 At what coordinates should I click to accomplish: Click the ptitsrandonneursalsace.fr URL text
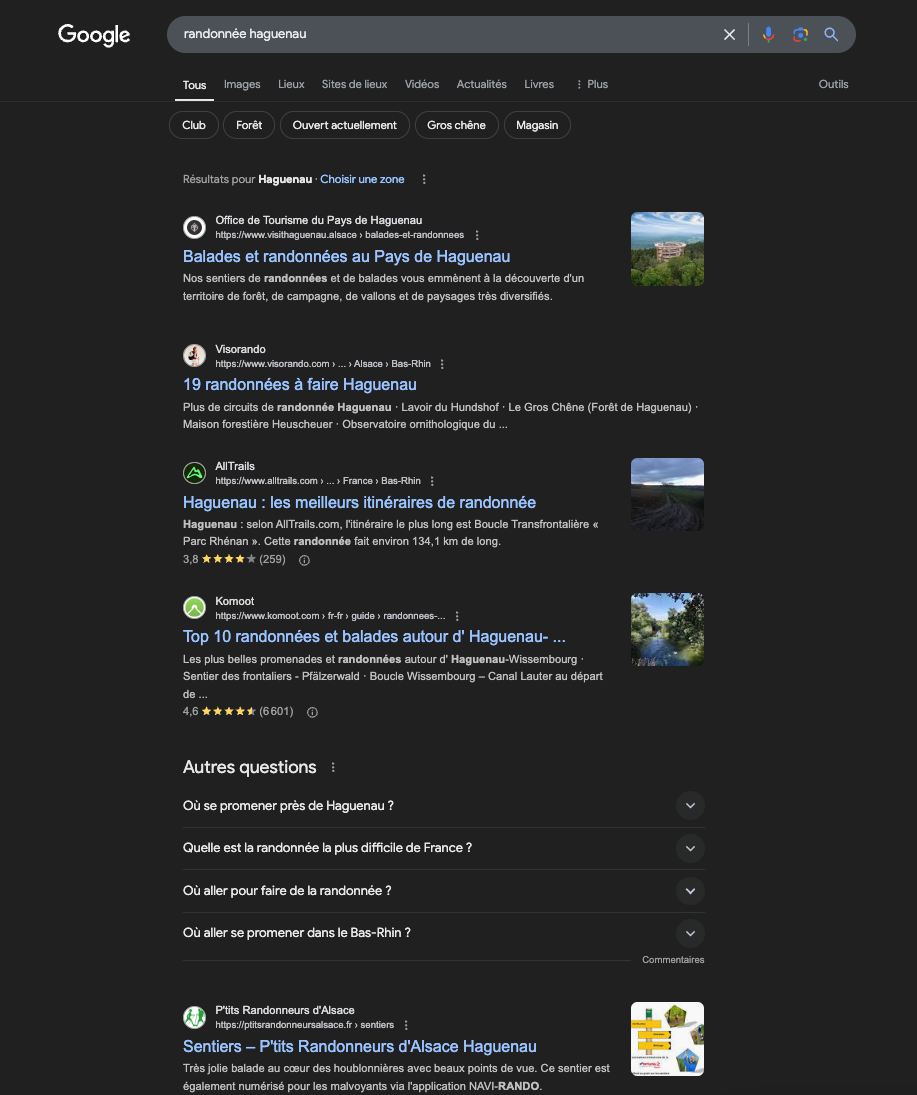tap(305, 1025)
